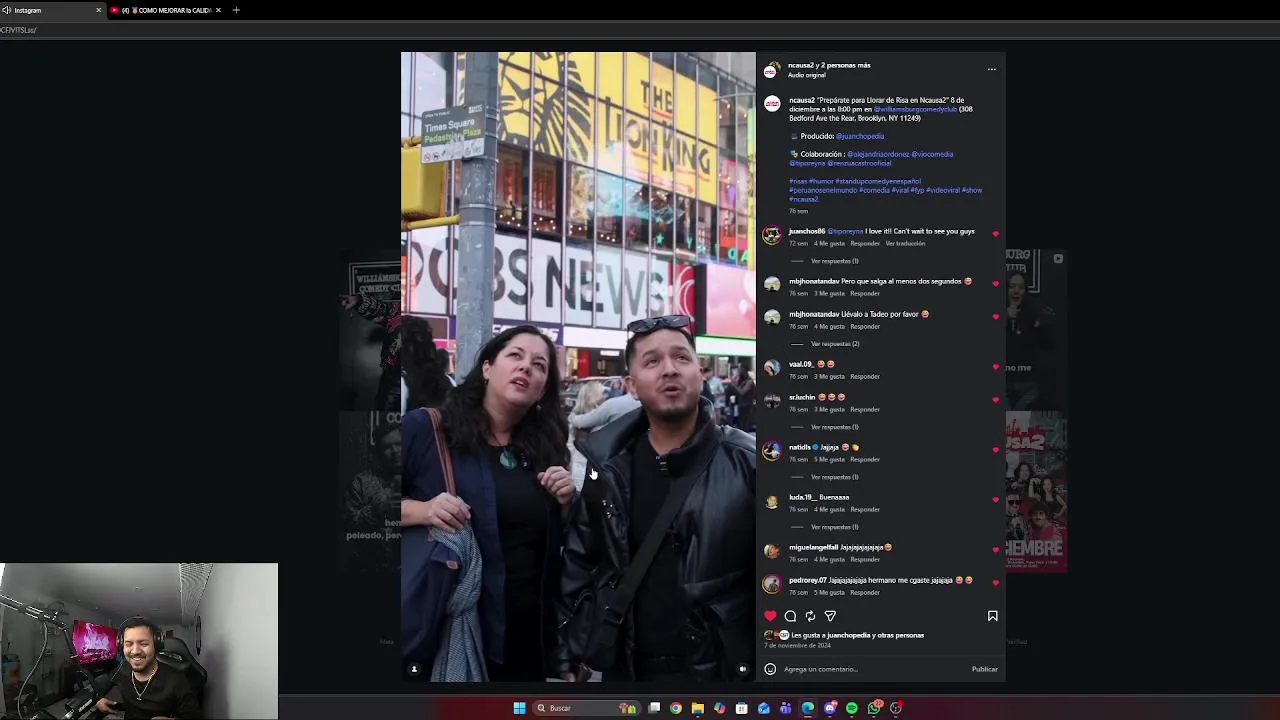This screenshot has width=1280, height=720.
Task: Click the tab audio speaker icon
Action: click(x=6, y=10)
